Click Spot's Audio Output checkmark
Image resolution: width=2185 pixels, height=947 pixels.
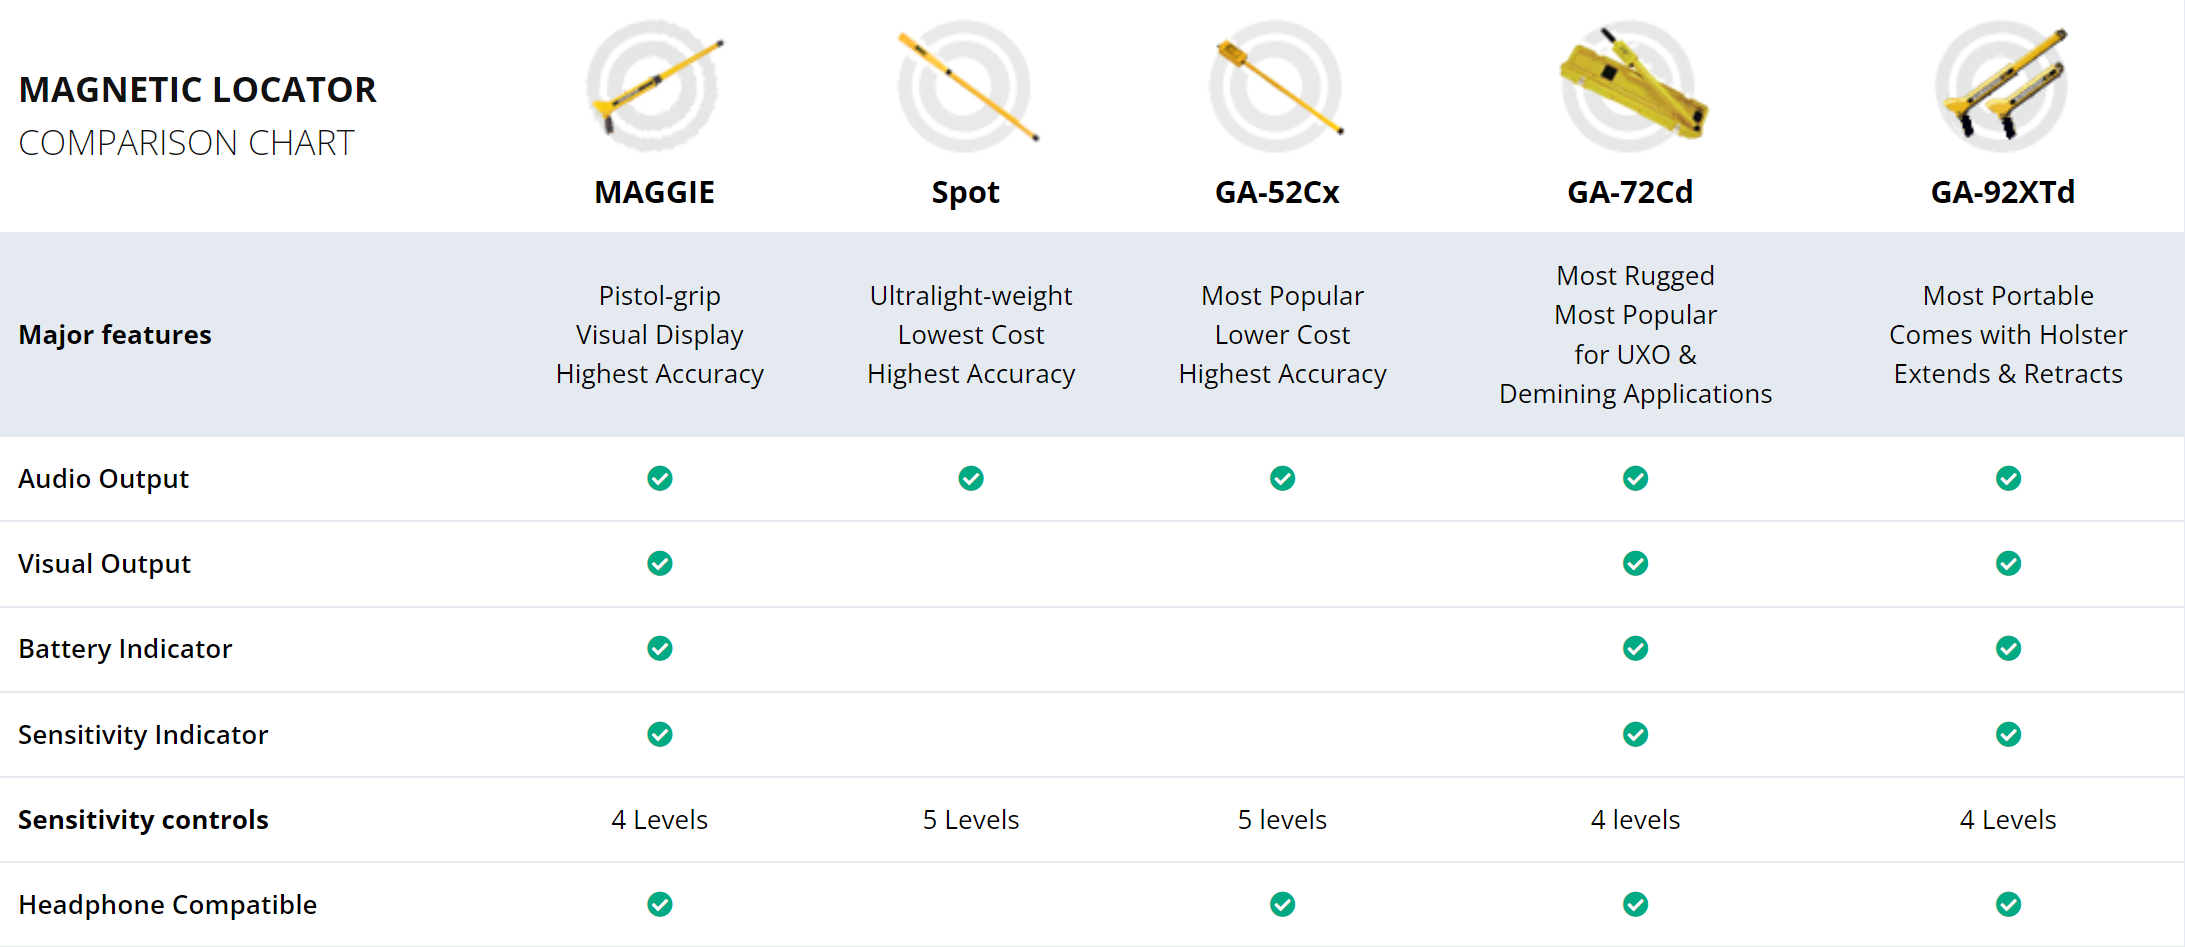[x=971, y=479]
